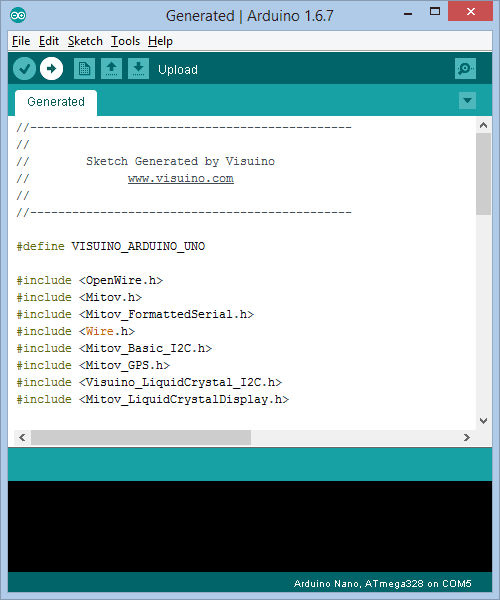This screenshot has width=500, height=600.
Task: Create a new sketch via page icon
Action: 85,69
